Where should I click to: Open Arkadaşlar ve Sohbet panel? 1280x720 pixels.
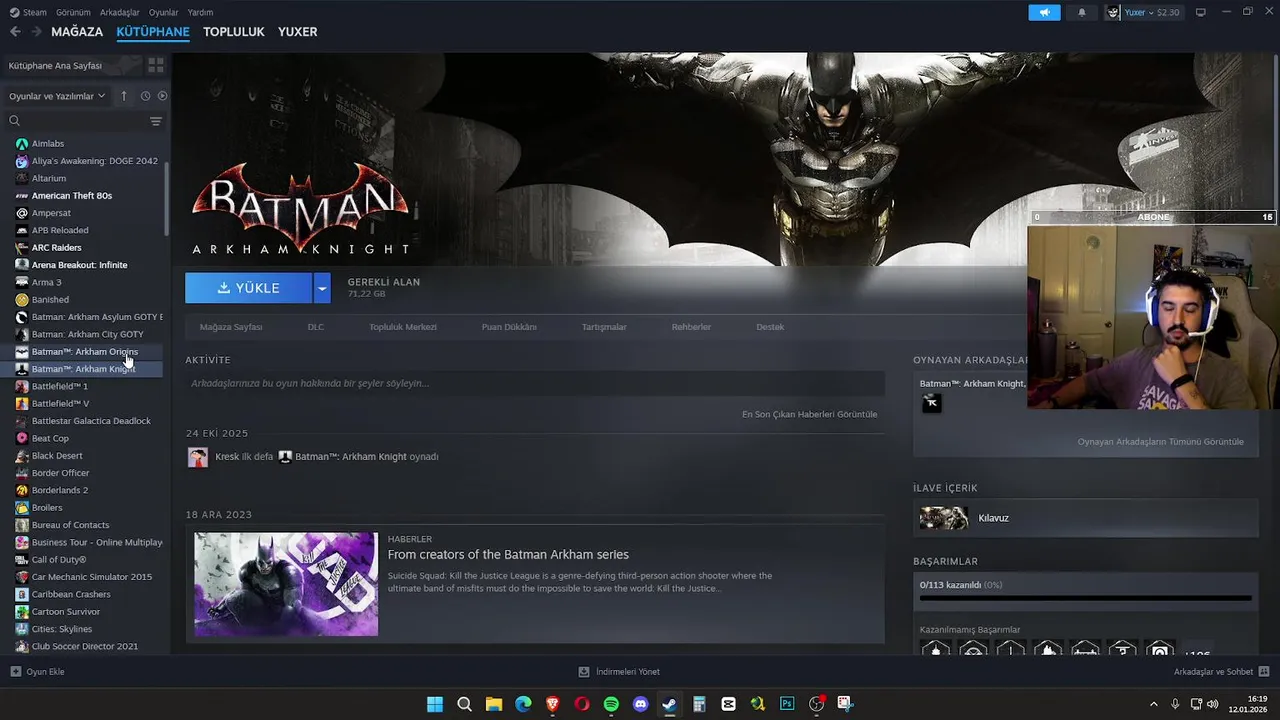(1221, 672)
